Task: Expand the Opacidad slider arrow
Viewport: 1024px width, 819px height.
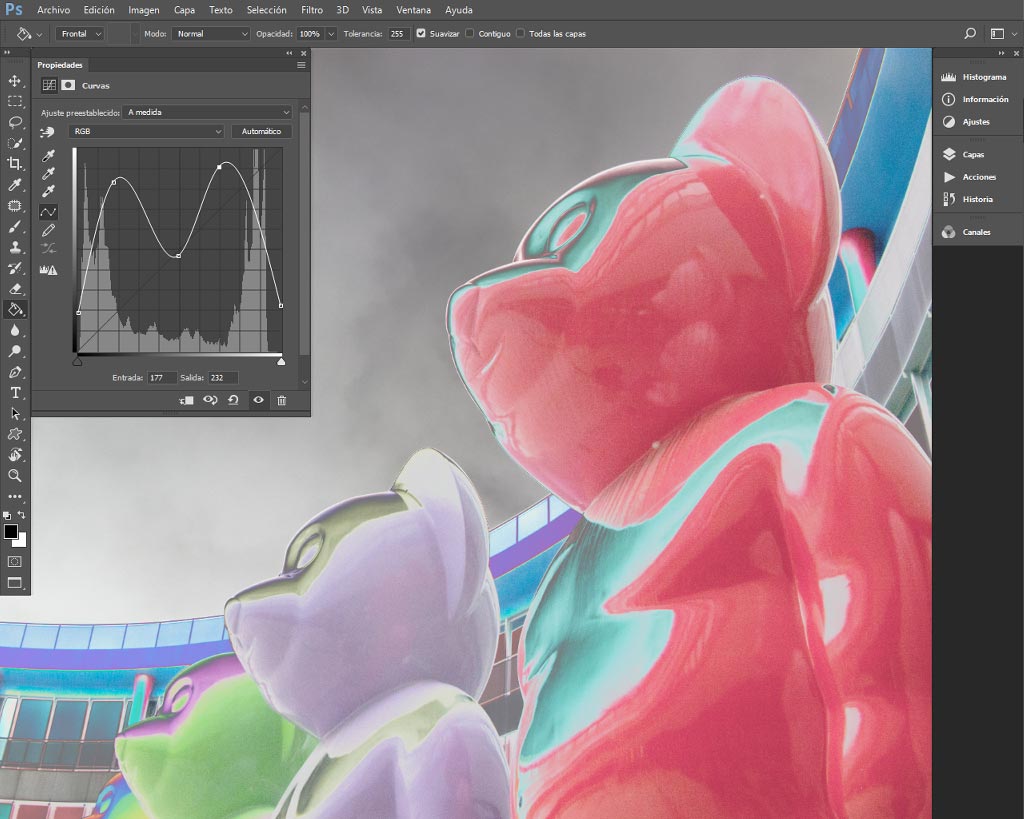Action: click(331, 33)
